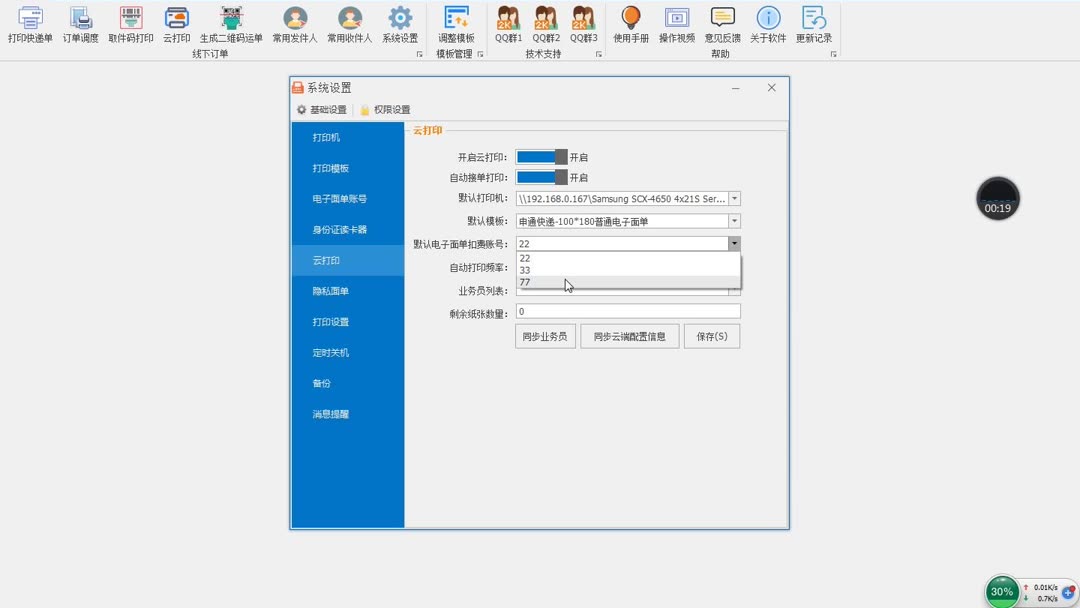Click the 保存(S) button
The image size is (1080, 608).
point(712,335)
